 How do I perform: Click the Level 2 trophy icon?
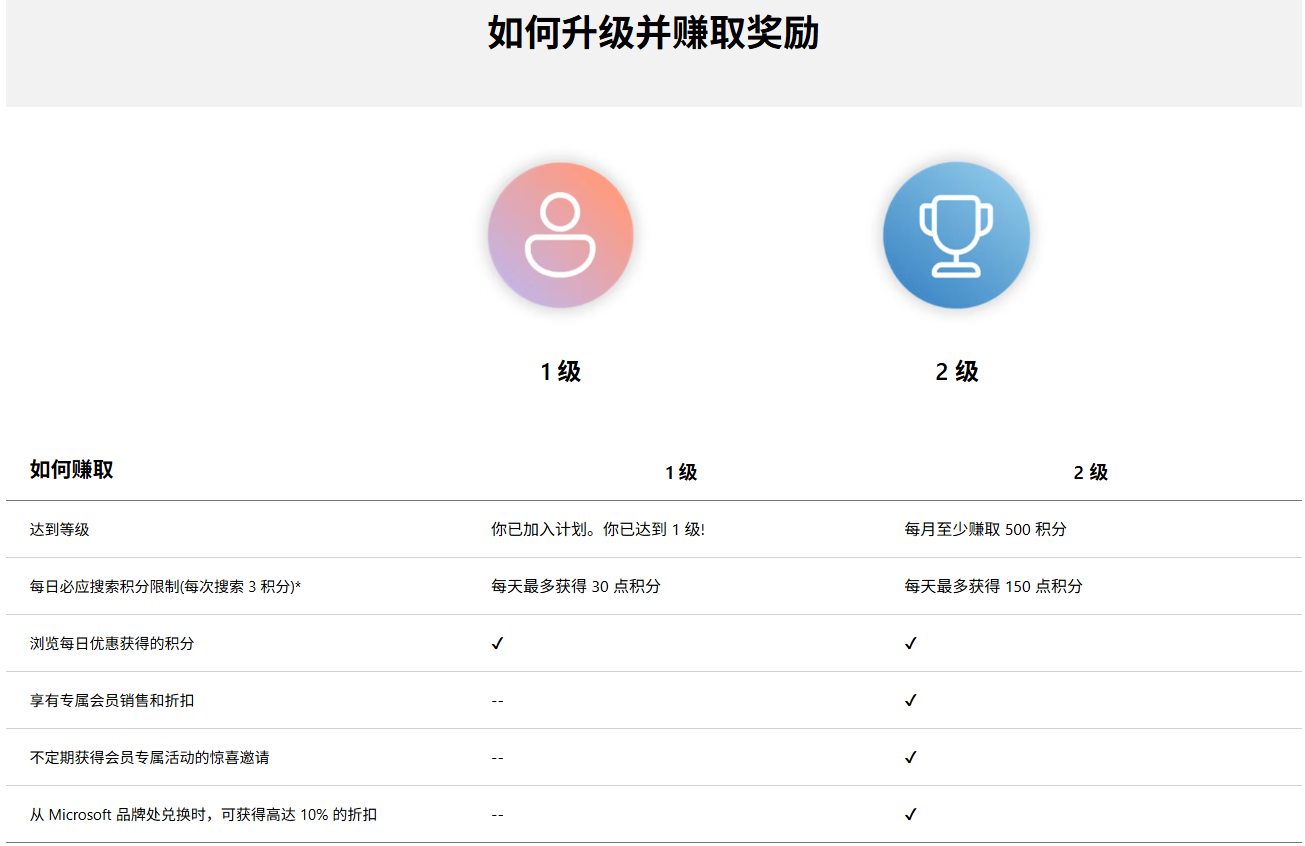point(956,235)
